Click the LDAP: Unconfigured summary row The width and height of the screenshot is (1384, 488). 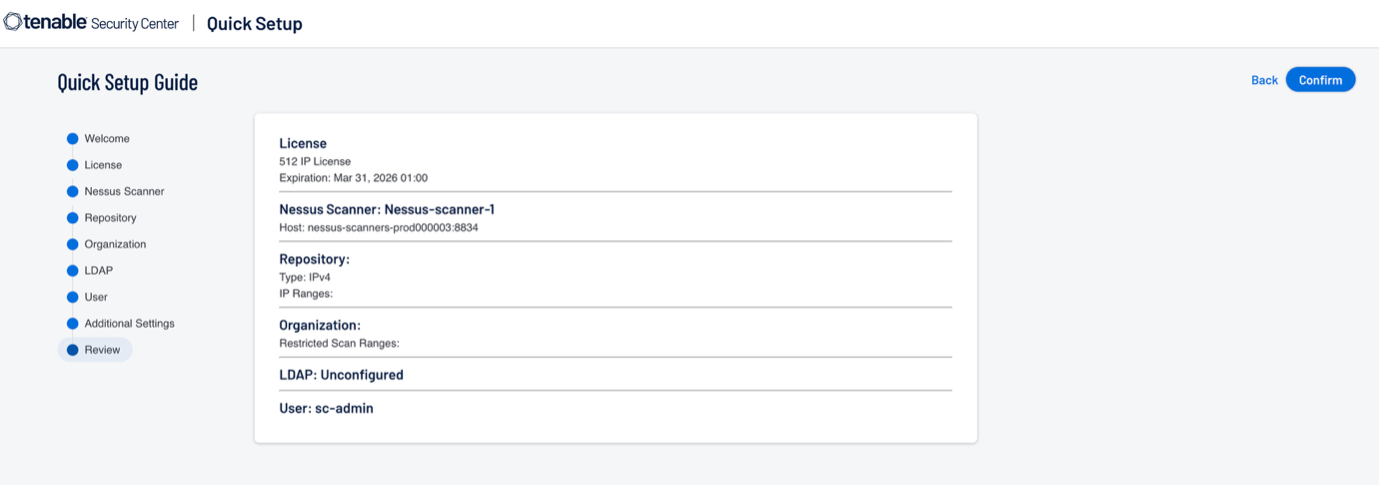(341, 375)
